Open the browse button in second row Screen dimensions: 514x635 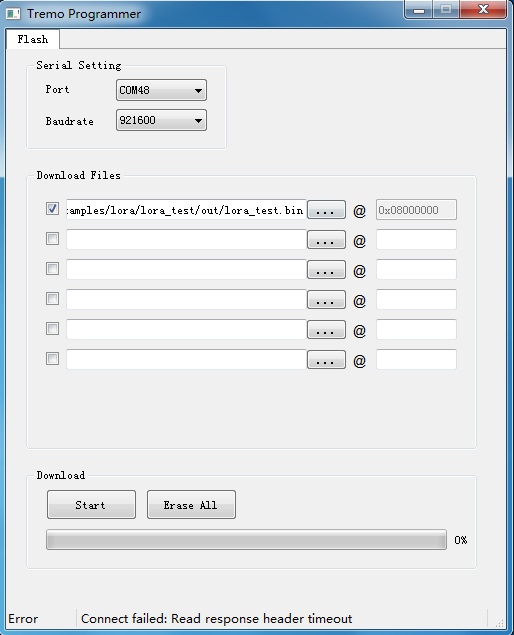pyautogui.click(x=326, y=240)
